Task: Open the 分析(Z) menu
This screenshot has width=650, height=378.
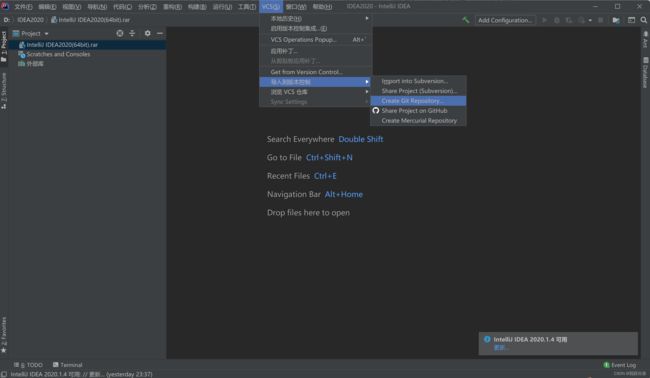Action: pos(147,7)
